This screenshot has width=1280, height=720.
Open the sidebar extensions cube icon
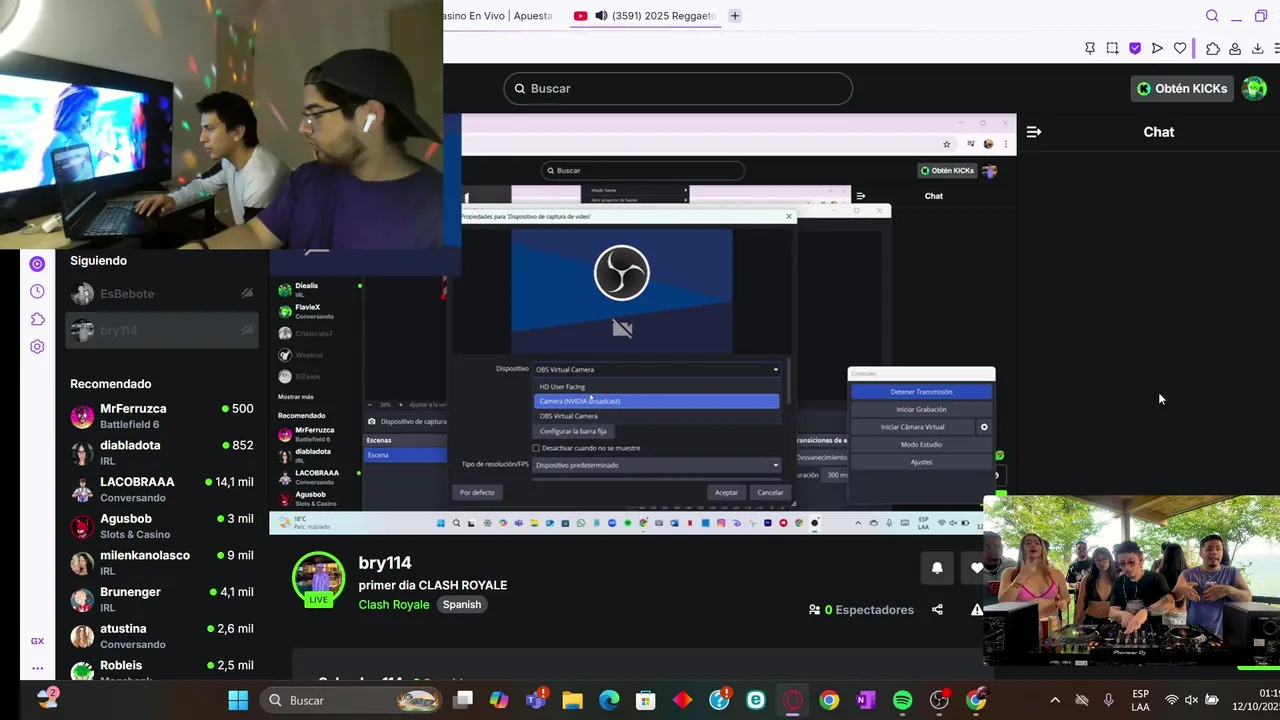(x=37, y=319)
